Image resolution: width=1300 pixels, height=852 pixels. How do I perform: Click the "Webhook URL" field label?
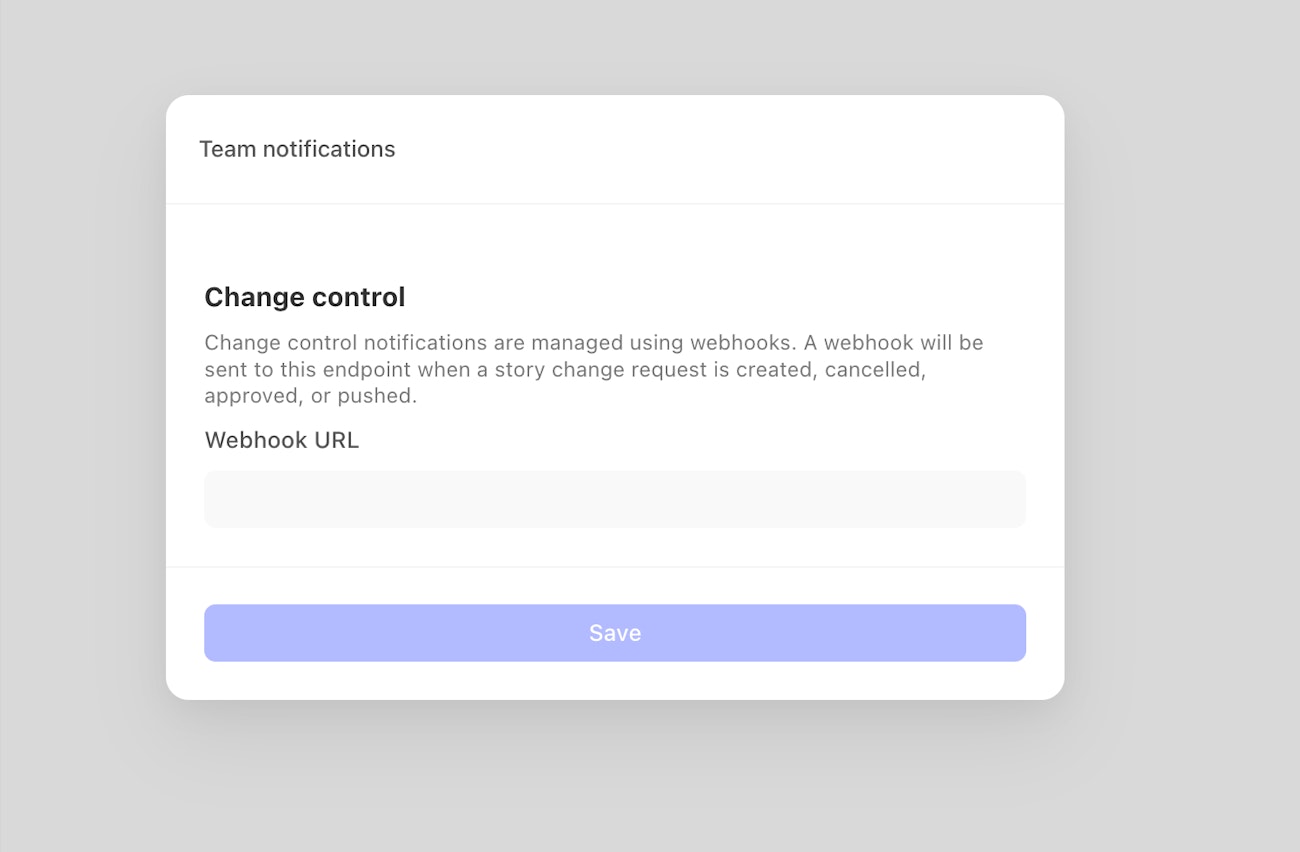tap(281, 440)
